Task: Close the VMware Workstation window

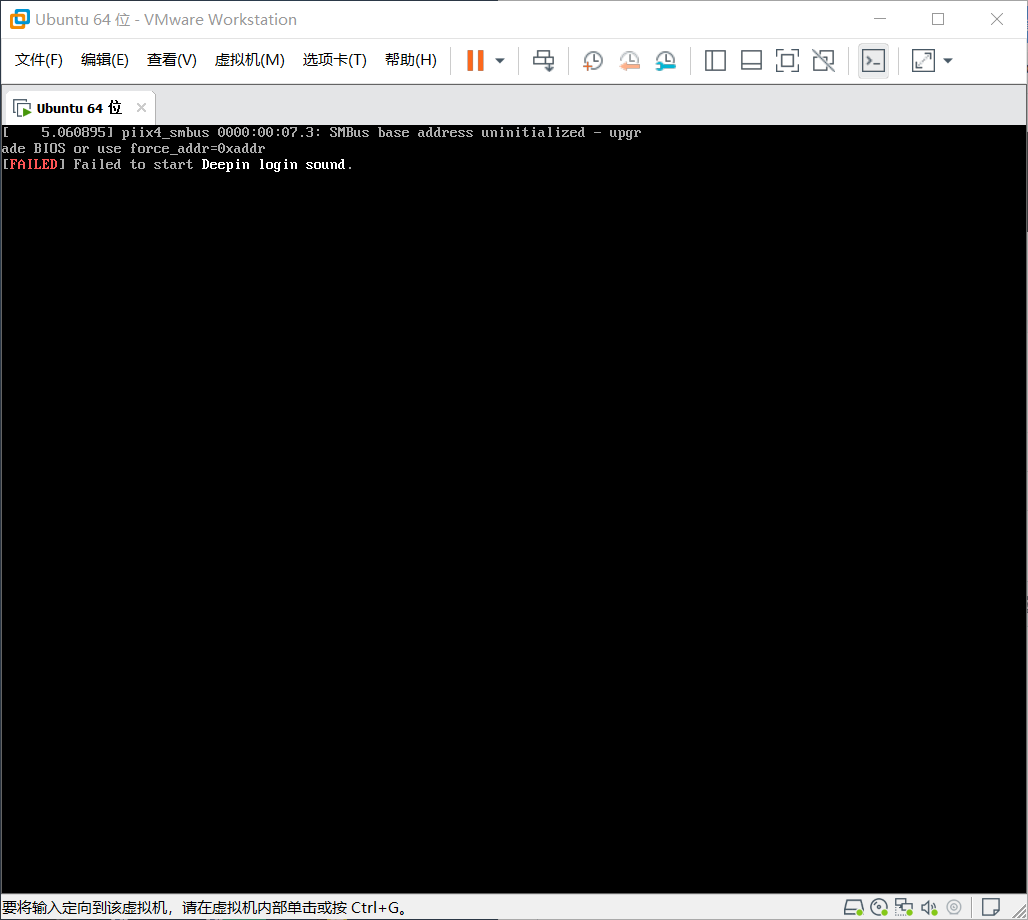Action: pyautogui.click(x=997, y=19)
